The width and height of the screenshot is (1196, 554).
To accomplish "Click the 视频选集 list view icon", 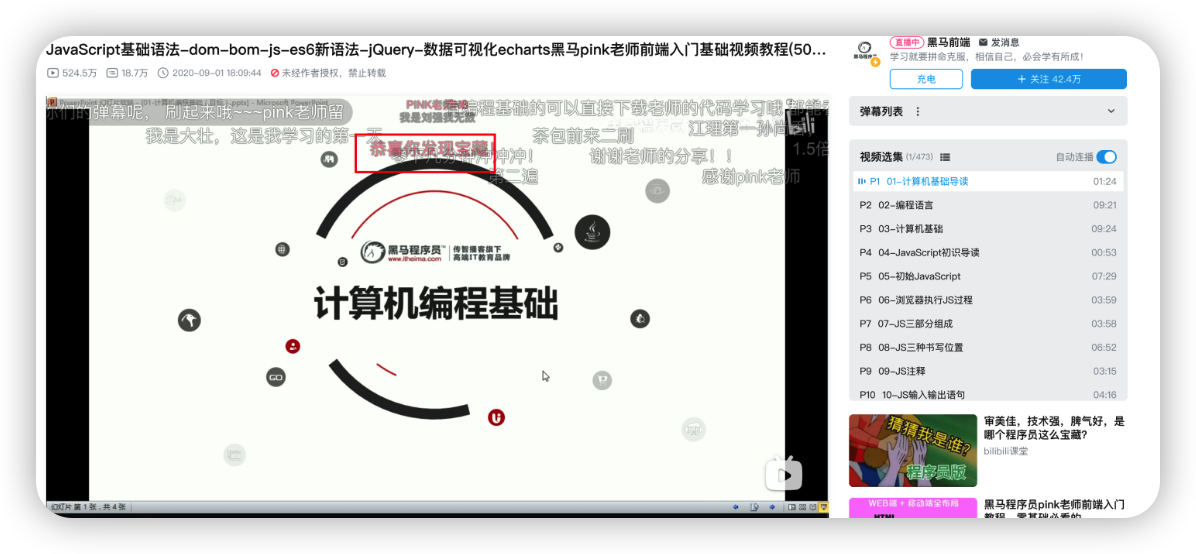I will coord(945,157).
